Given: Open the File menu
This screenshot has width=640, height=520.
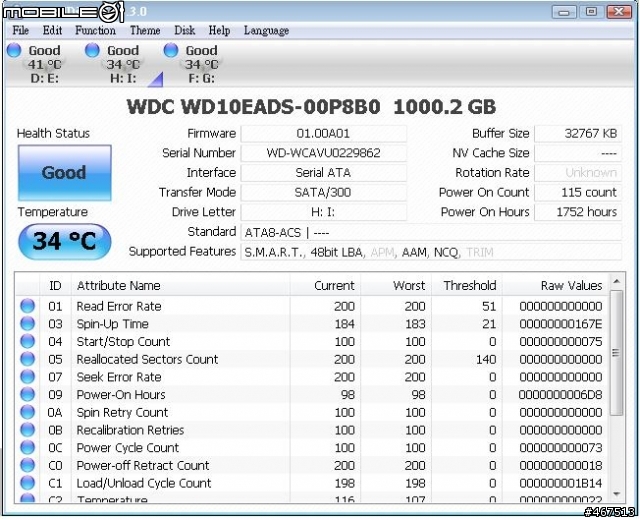Looking at the screenshot, I should (x=20, y=31).
